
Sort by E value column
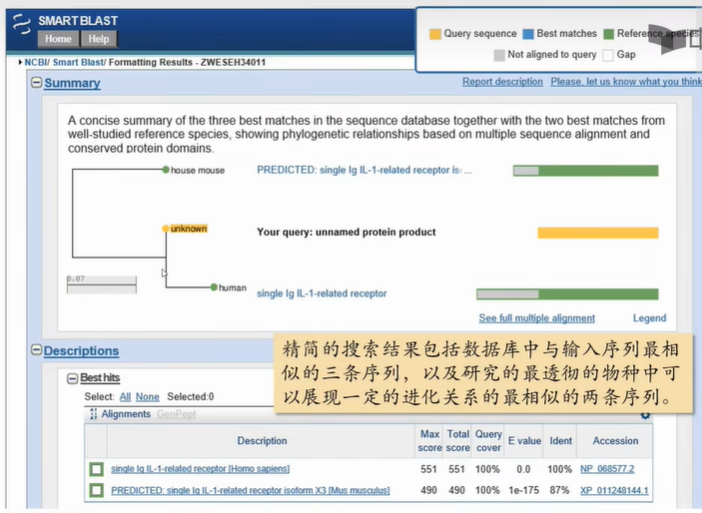coord(524,441)
